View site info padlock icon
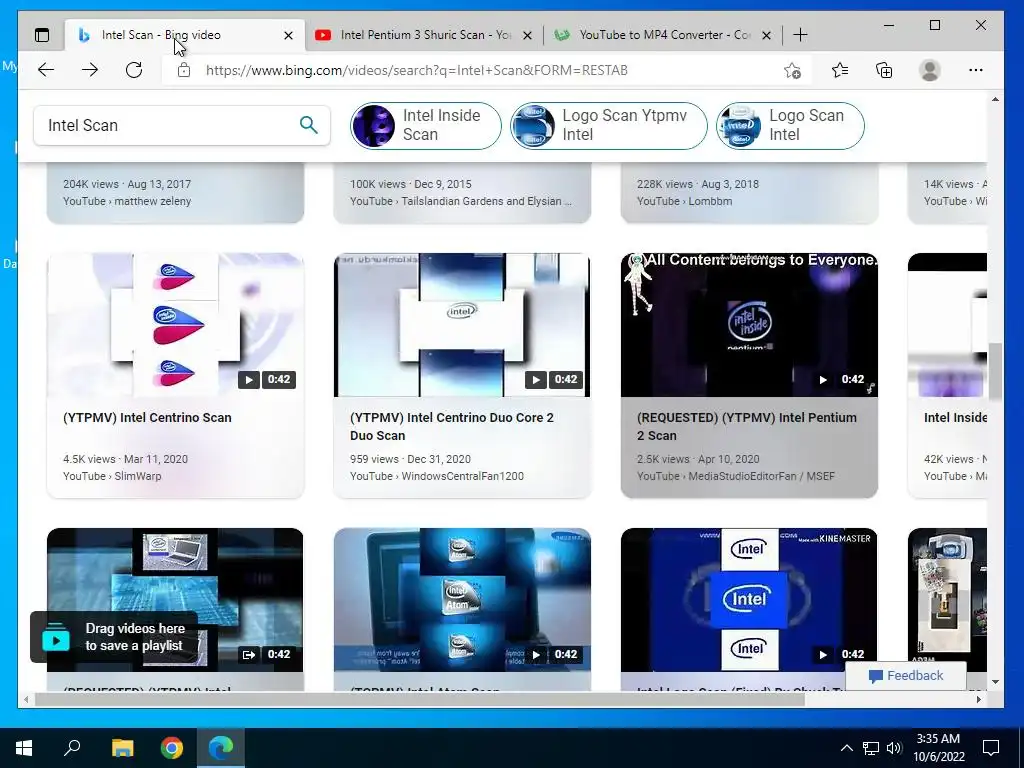The image size is (1024, 768). pyautogui.click(x=184, y=70)
